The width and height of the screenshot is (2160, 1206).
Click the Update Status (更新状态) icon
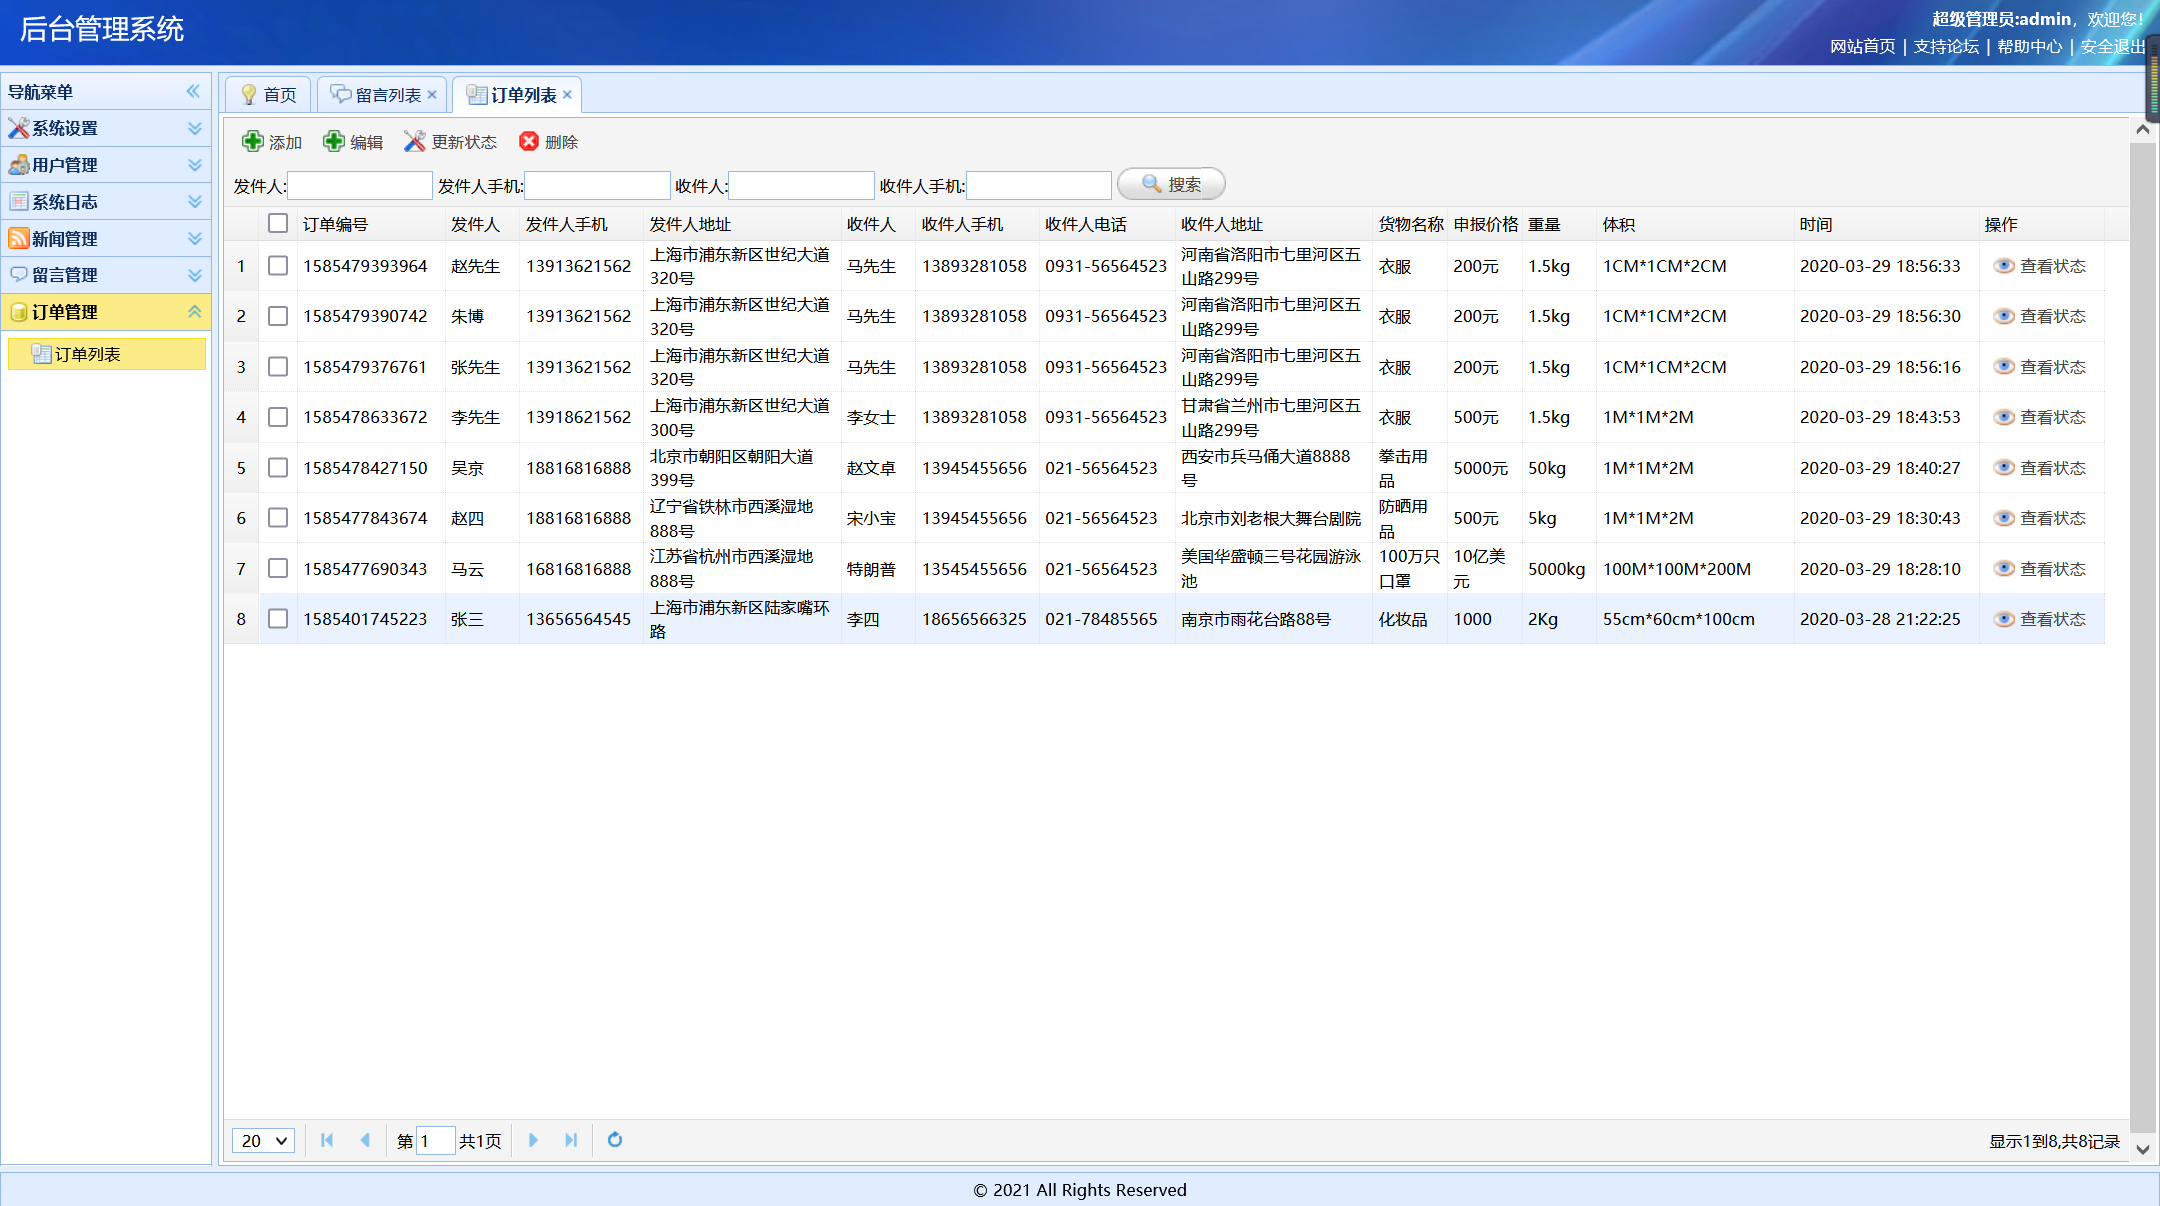click(415, 142)
